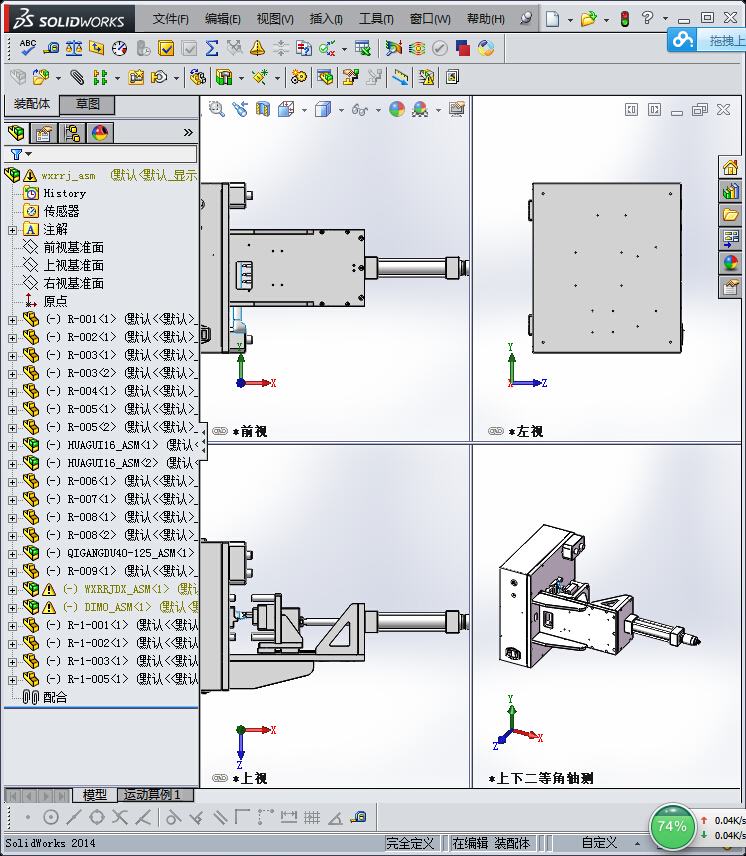746x856 pixels.
Task: Open the DisplayManager color wheel tab
Action: 100,133
